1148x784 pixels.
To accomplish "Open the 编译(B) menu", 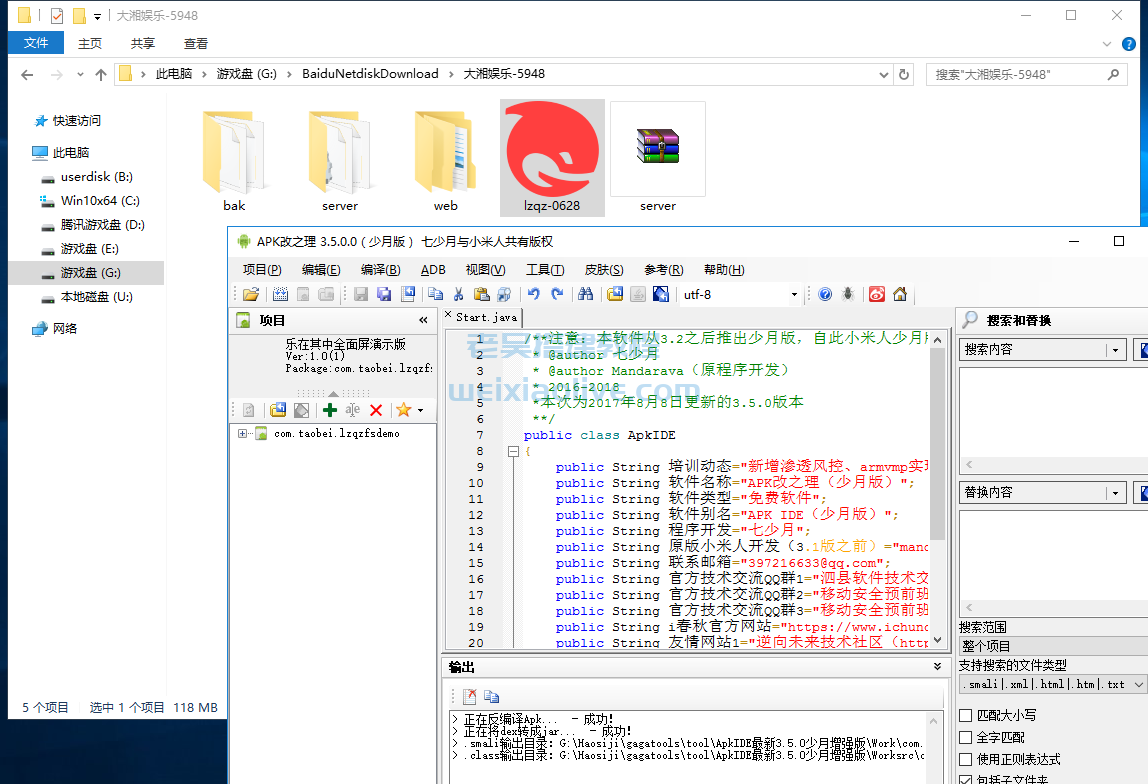I will [x=380, y=270].
